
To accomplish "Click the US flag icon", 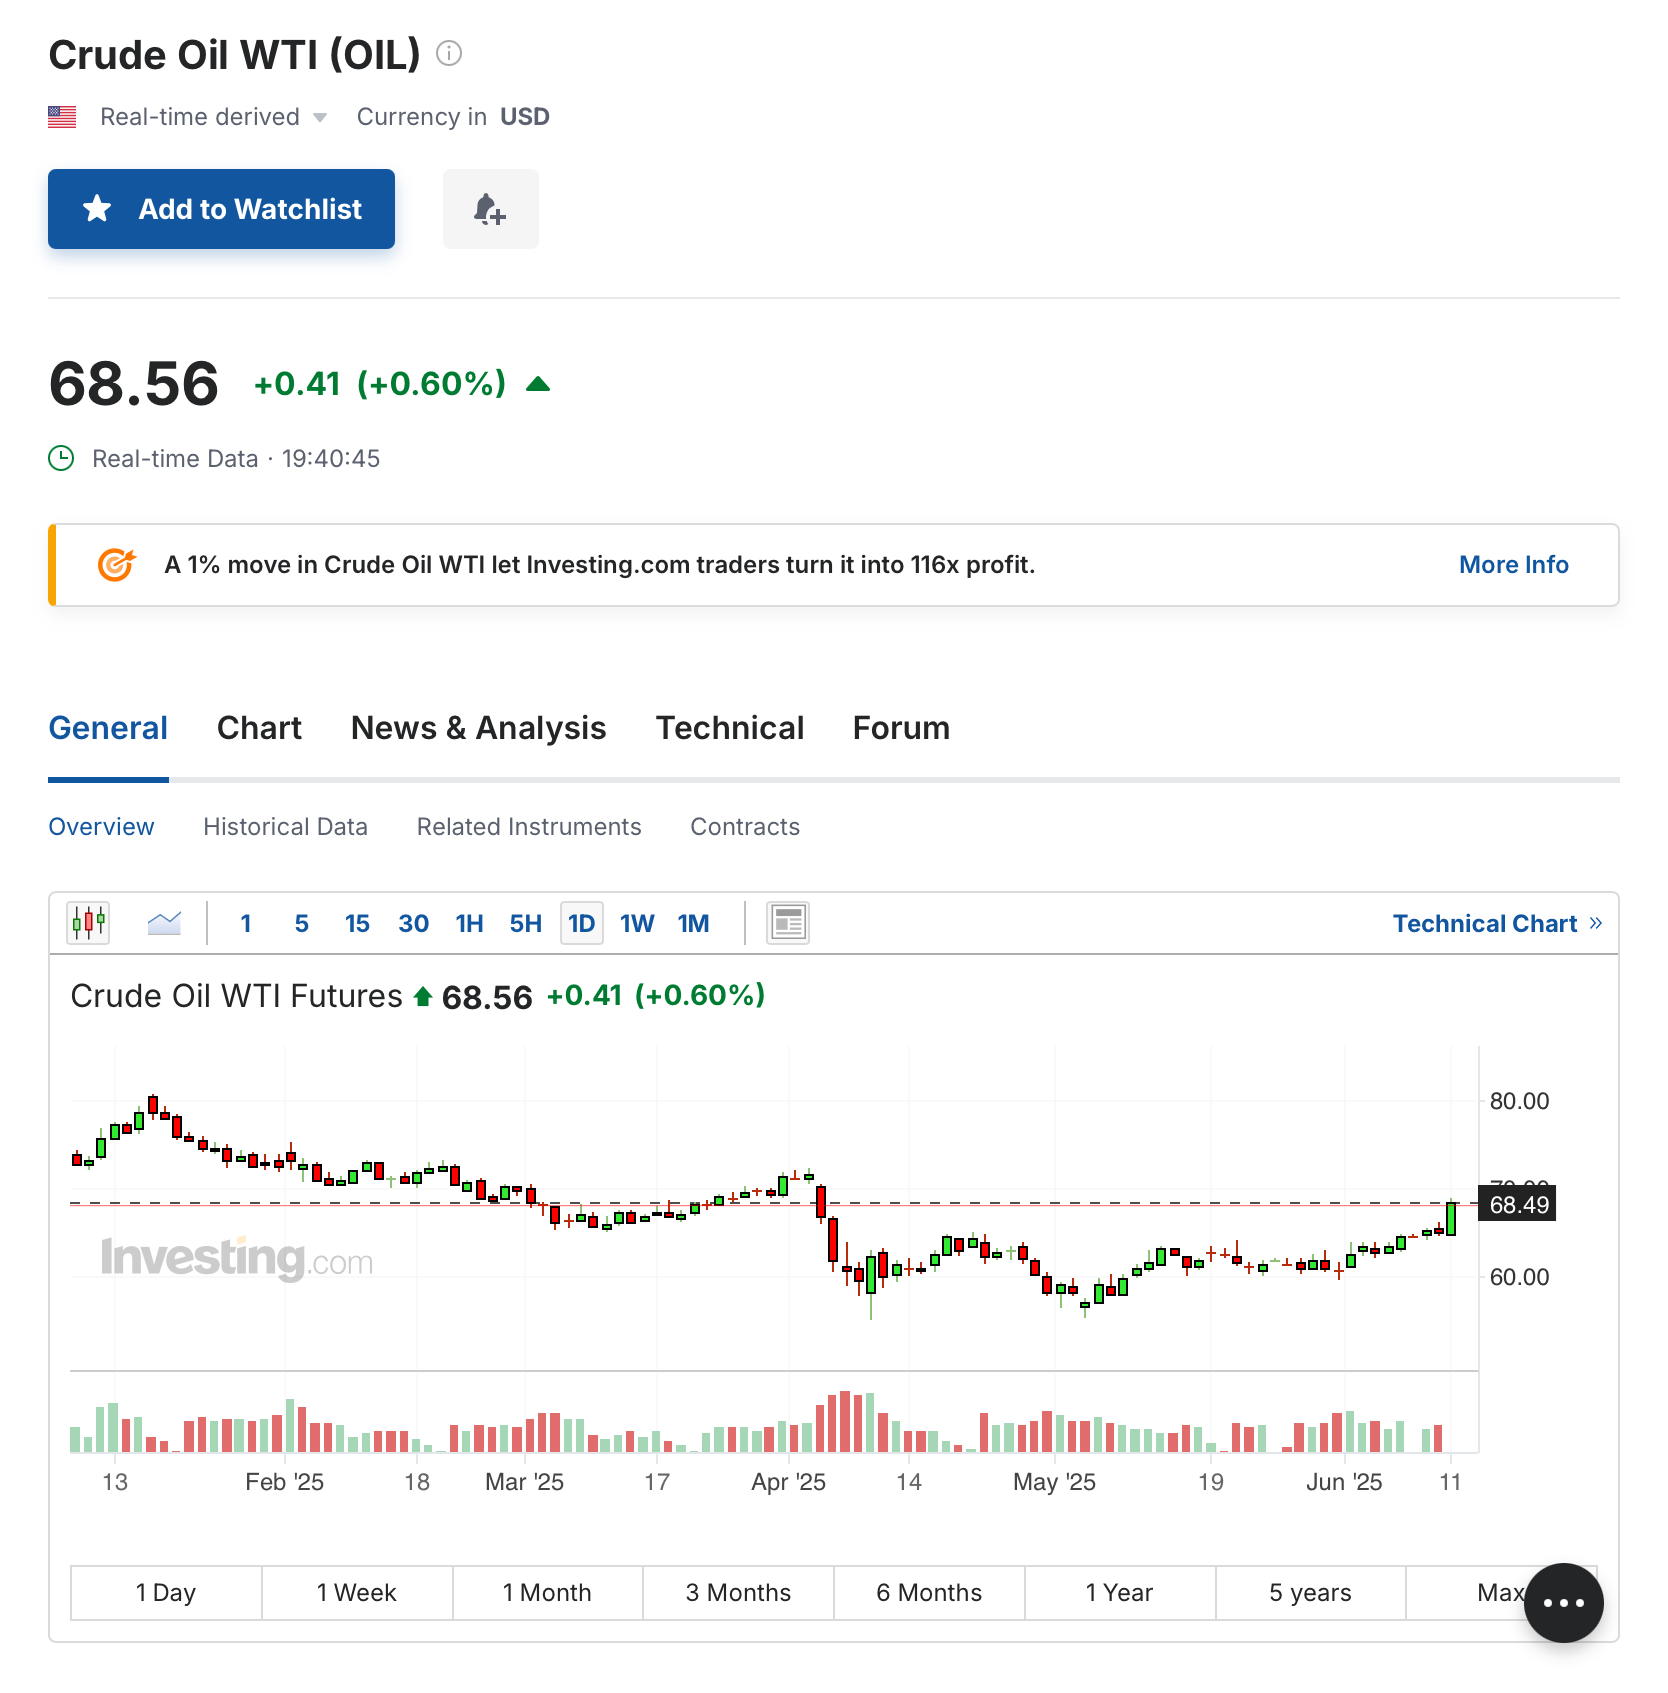I will [x=62, y=117].
